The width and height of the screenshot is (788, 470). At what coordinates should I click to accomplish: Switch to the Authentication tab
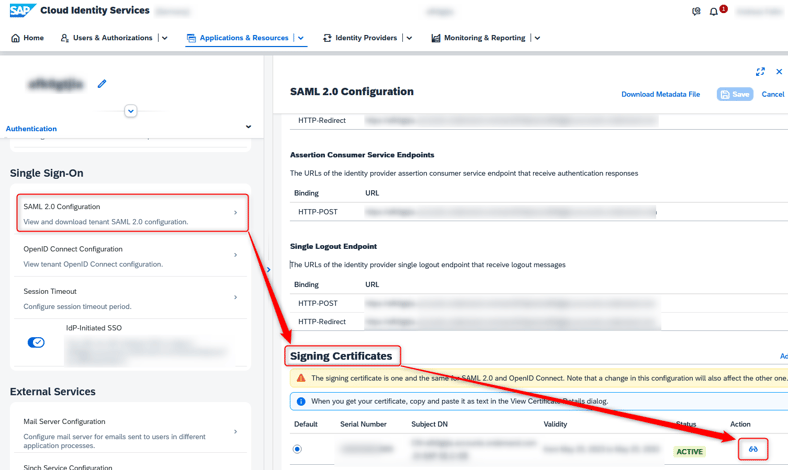click(31, 129)
